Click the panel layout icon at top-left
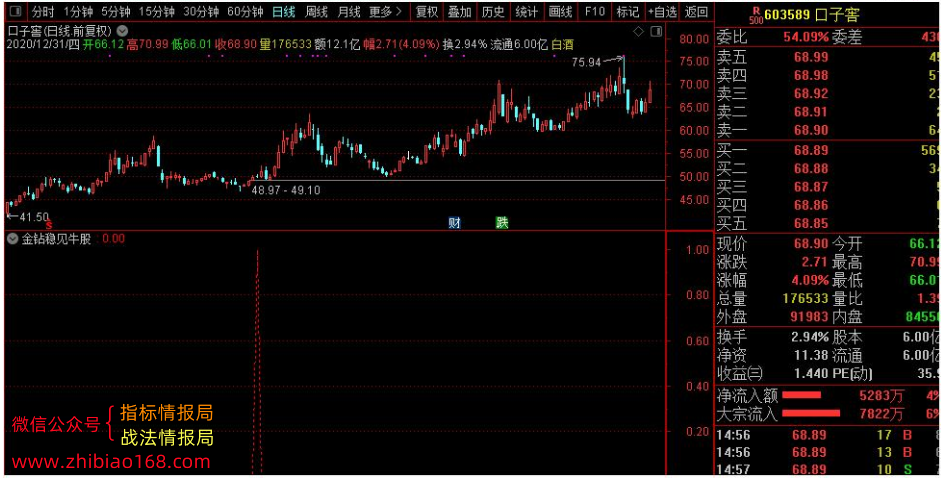 (16, 11)
